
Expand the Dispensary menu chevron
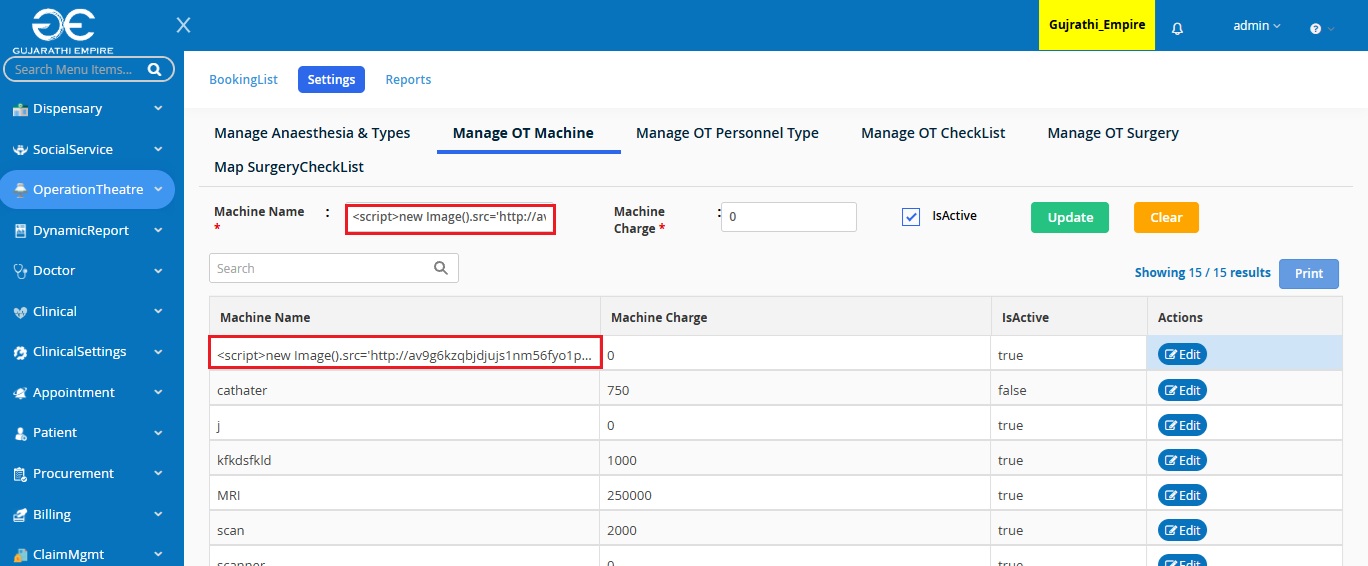158,108
